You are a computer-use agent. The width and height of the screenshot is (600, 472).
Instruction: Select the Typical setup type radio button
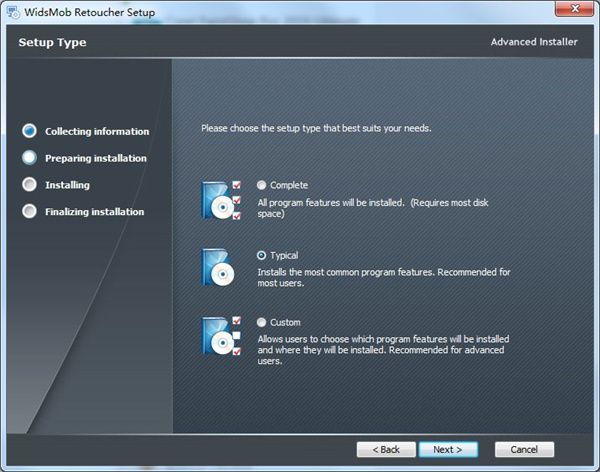(x=261, y=255)
